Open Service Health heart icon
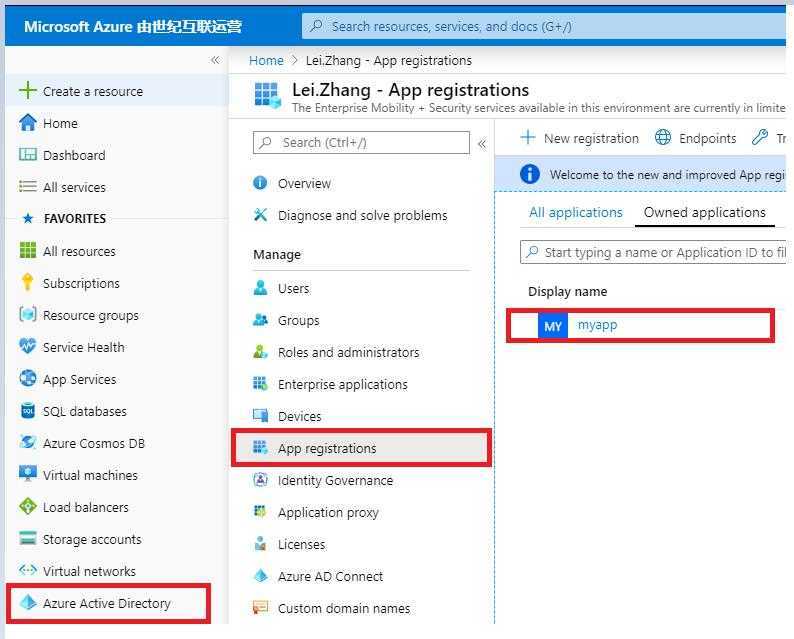The width and height of the screenshot is (794, 639). pos(27,346)
